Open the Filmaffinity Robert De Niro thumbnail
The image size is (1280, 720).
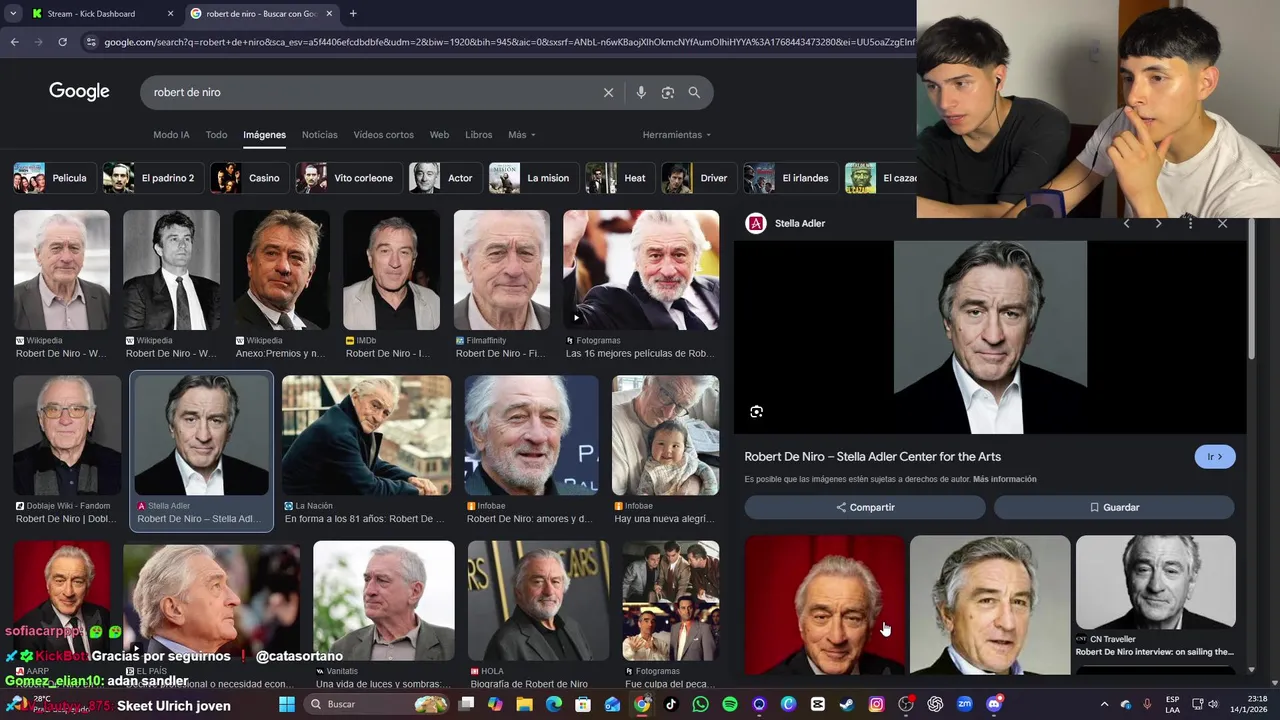(501, 270)
